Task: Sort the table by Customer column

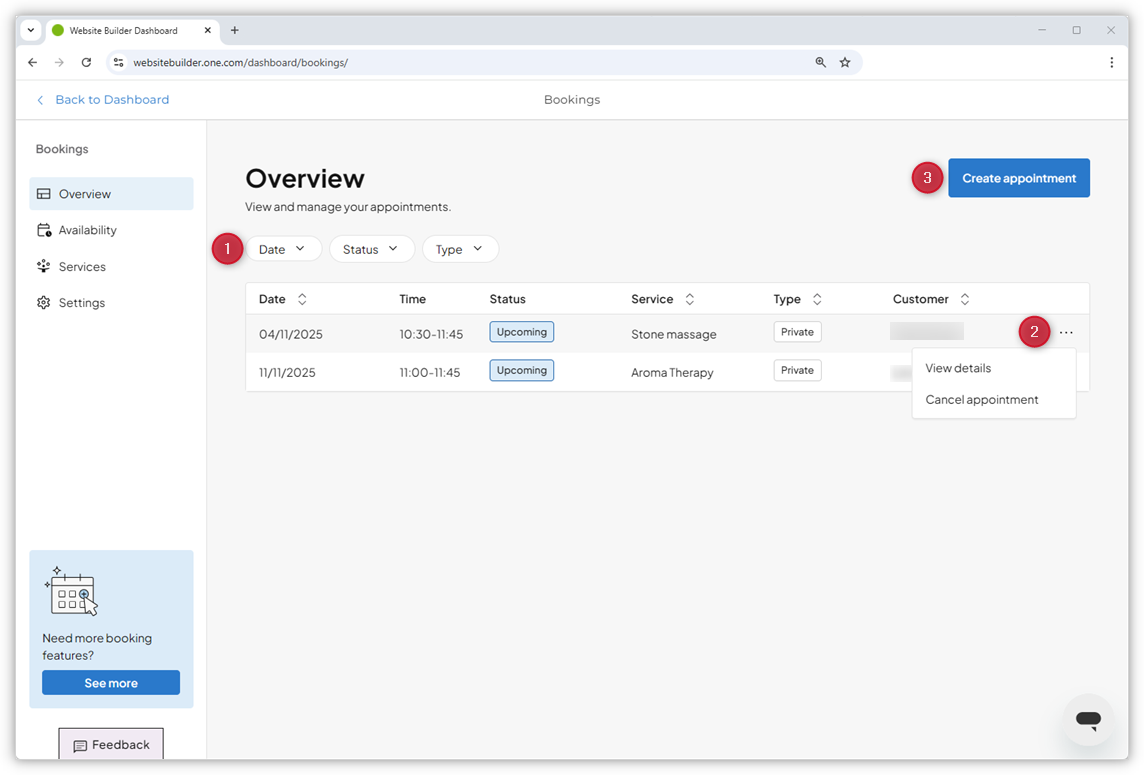Action: pyautogui.click(x=964, y=298)
